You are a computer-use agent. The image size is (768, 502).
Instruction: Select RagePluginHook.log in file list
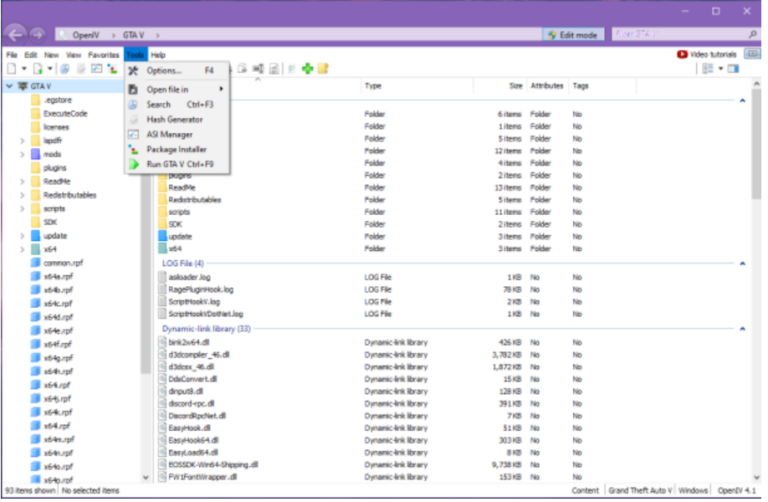point(201,289)
